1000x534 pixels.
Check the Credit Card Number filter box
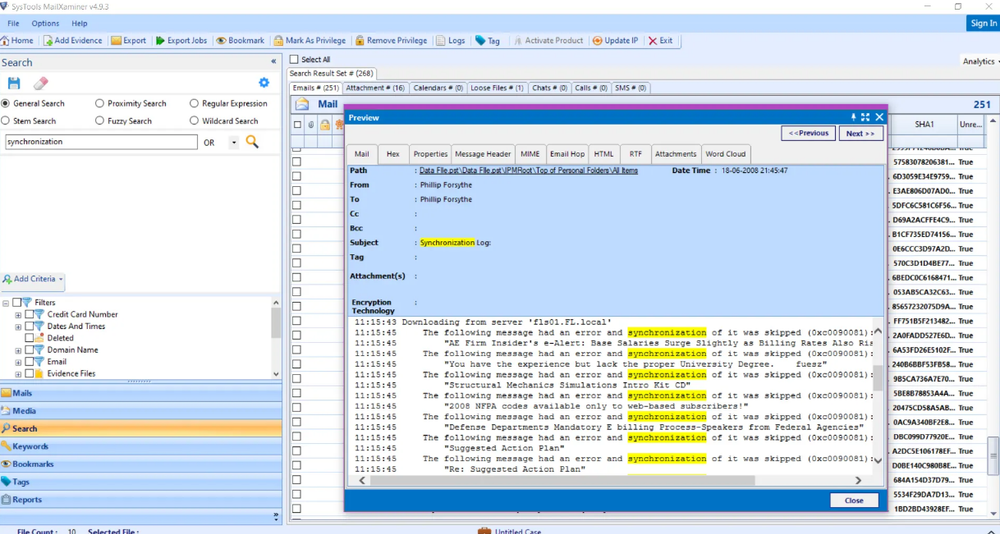[x=29, y=314]
